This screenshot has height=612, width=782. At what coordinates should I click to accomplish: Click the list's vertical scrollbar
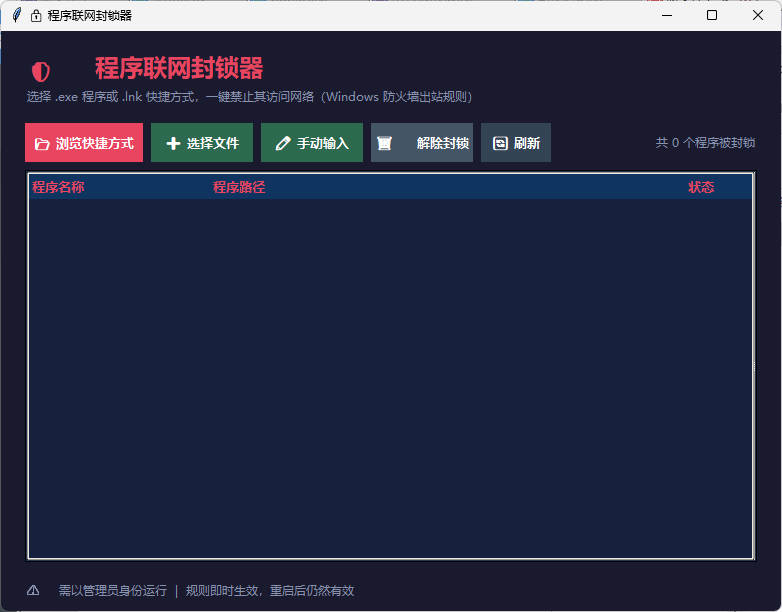[753, 366]
